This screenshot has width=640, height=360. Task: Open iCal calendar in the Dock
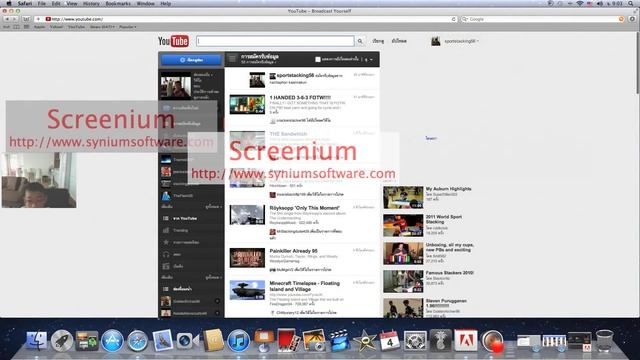pyautogui.click(x=390, y=341)
